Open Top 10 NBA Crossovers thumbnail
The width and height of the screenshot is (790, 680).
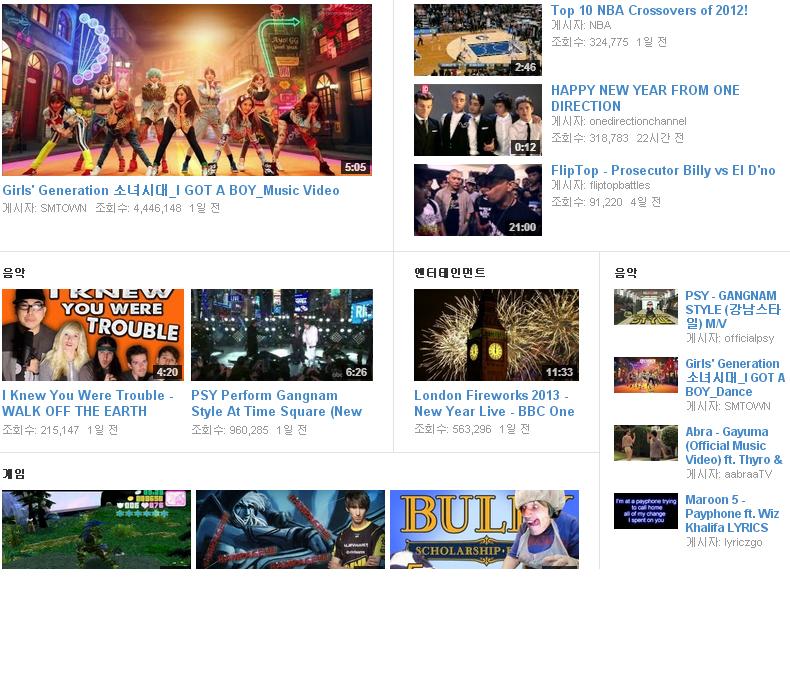point(478,40)
